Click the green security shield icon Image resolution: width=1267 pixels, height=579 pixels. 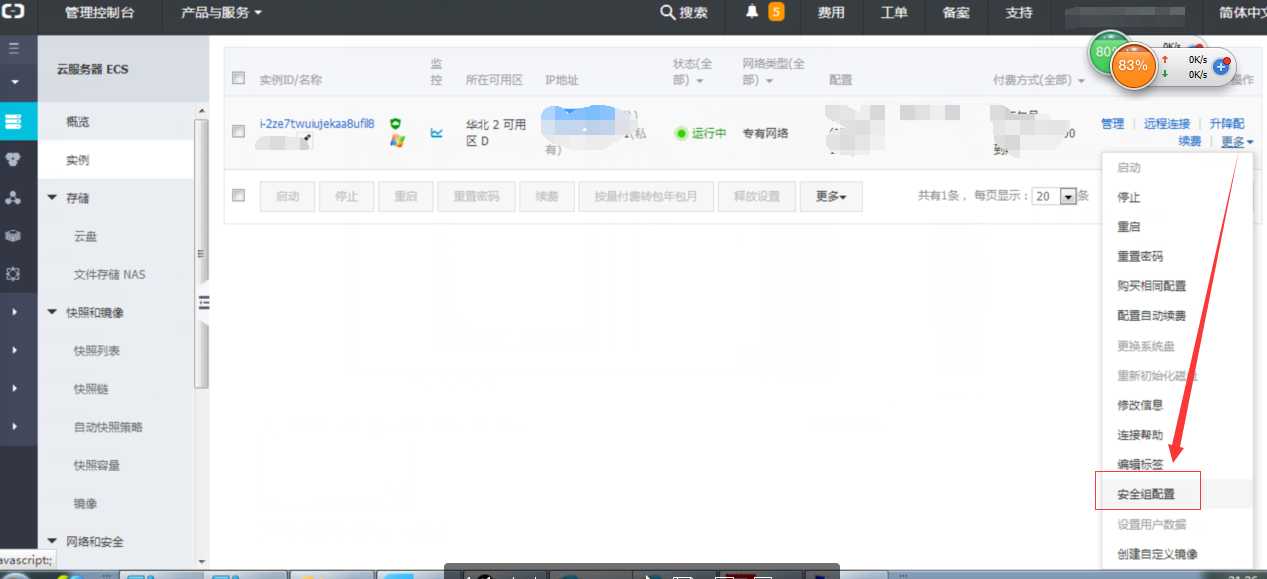[x=396, y=123]
